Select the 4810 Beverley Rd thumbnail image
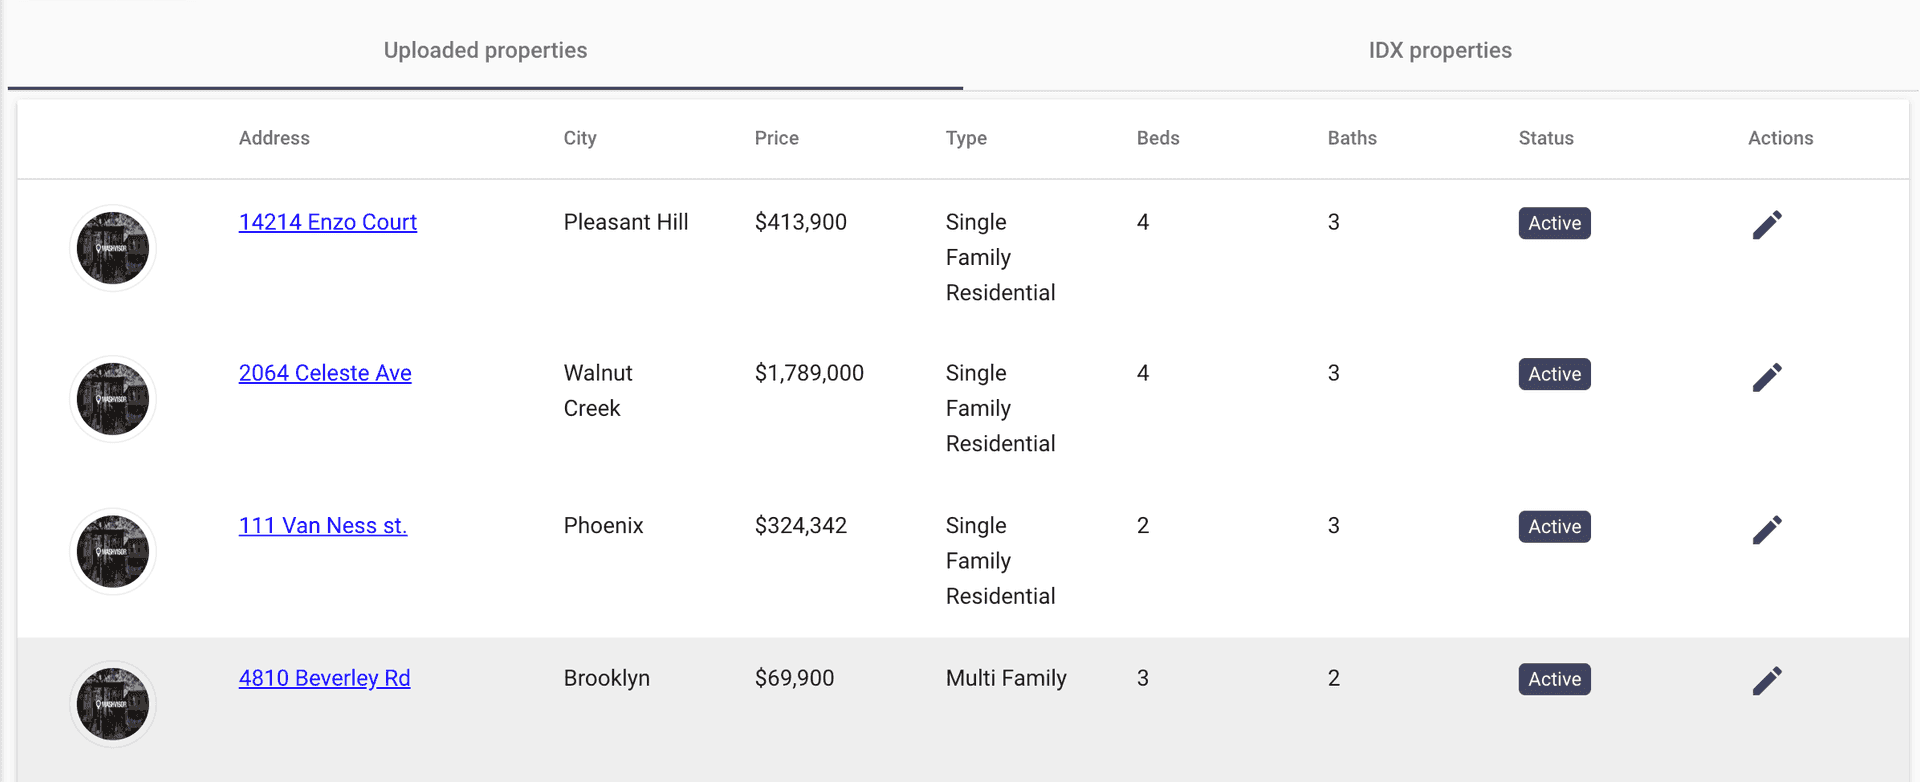The width and height of the screenshot is (1920, 782). coord(113,704)
